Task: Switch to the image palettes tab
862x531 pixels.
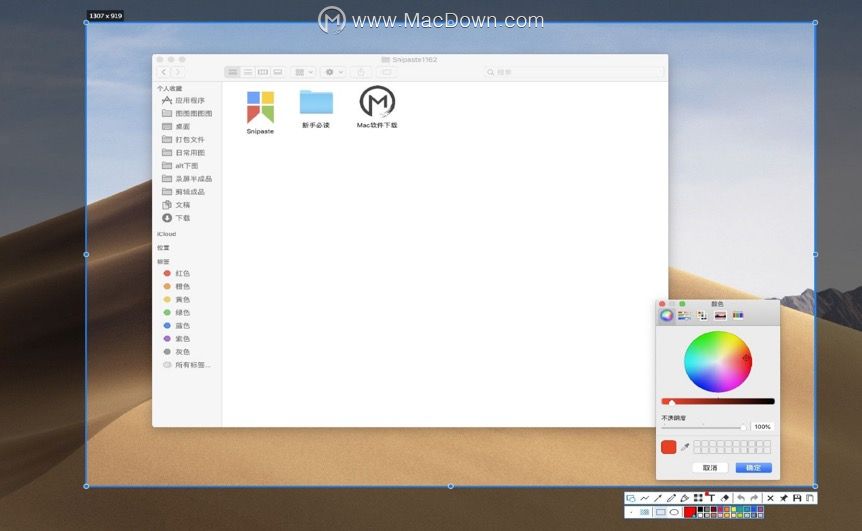Action: coord(720,316)
